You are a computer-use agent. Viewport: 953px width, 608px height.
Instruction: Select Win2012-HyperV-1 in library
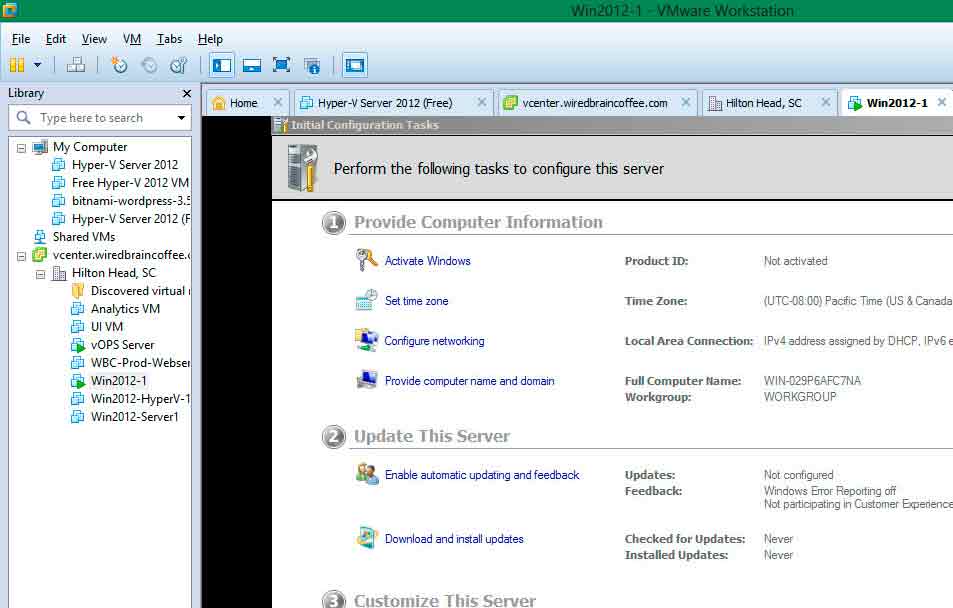click(x=140, y=398)
